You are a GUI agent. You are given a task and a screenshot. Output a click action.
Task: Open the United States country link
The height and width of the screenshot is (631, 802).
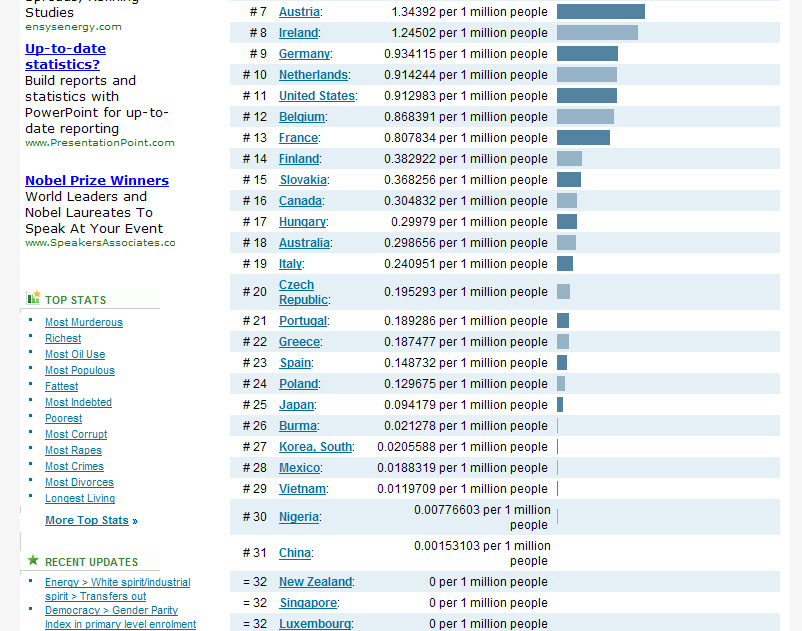(317, 96)
